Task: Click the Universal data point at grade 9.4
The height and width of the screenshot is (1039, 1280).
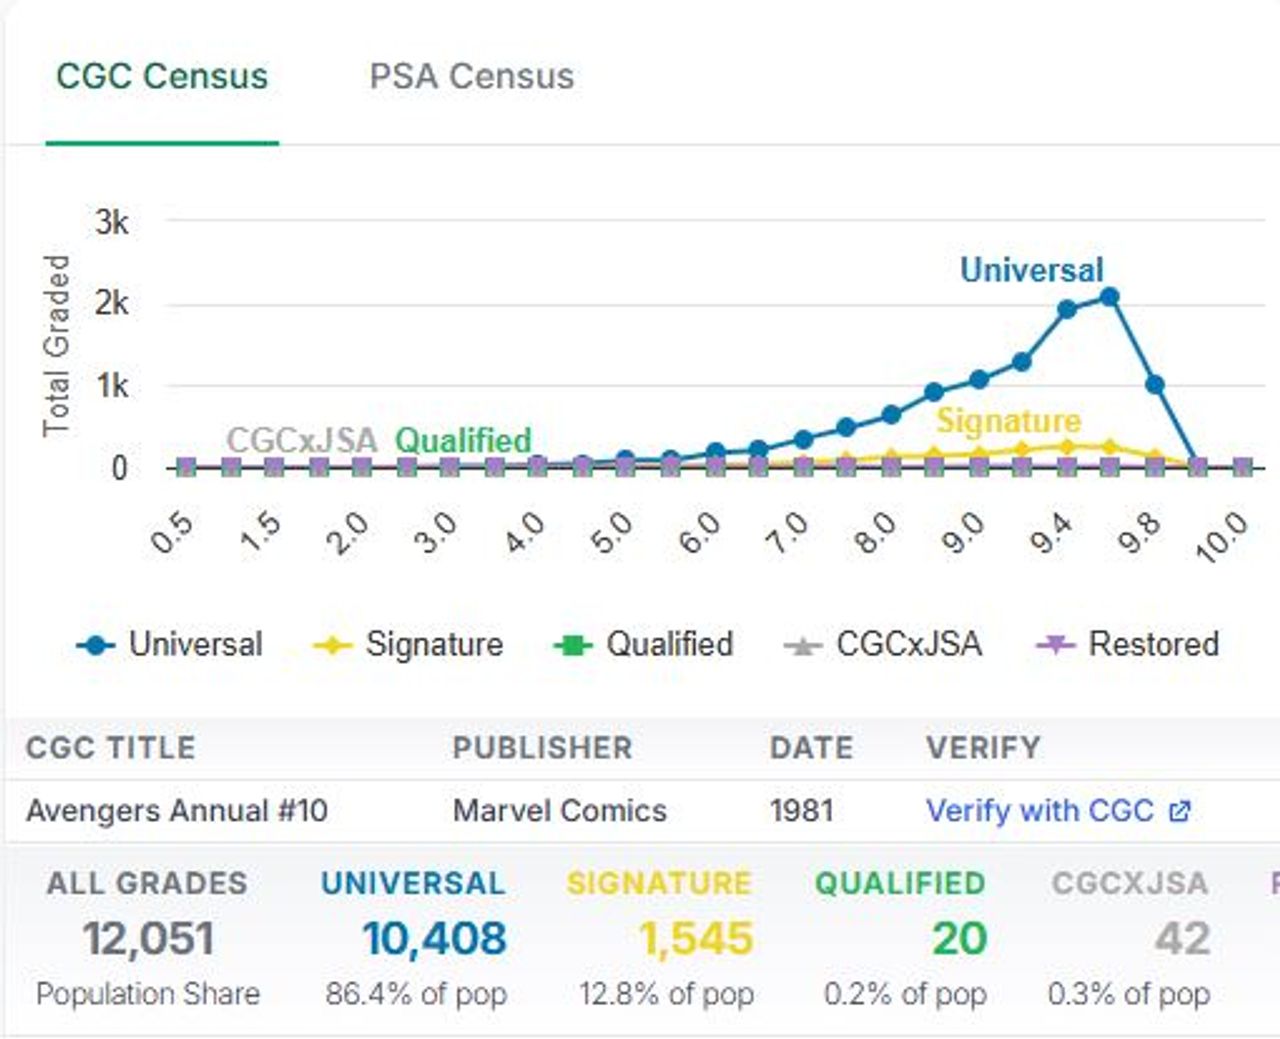Action: [x=1067, y=310]
